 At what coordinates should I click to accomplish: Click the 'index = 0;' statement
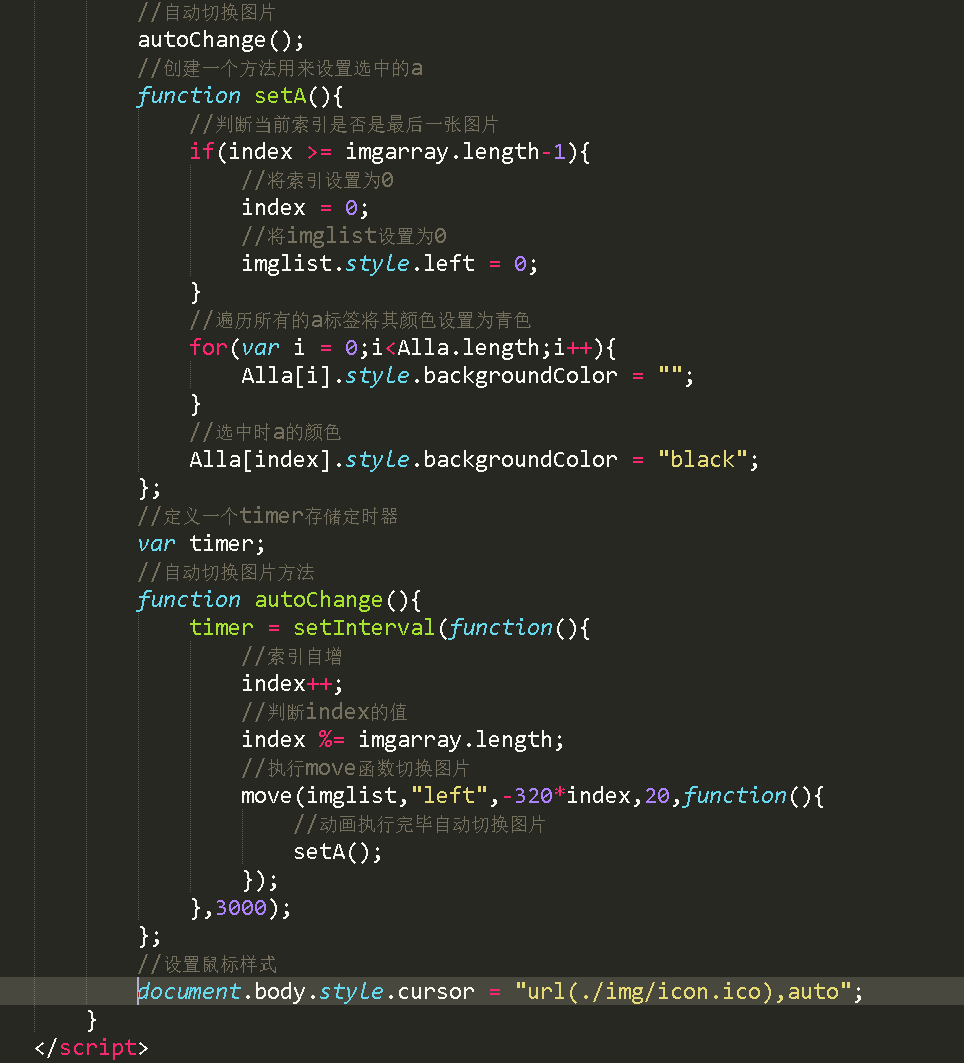(305, 208)
